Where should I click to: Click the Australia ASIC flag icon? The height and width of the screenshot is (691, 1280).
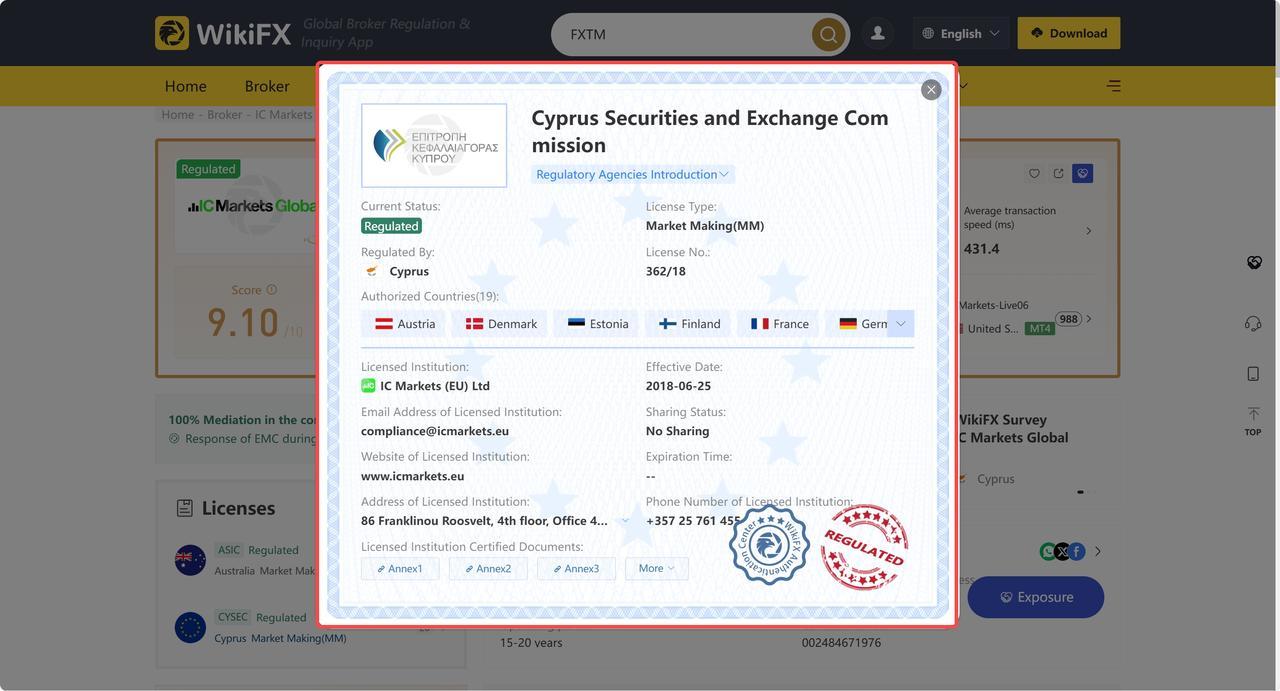[190, 560]
